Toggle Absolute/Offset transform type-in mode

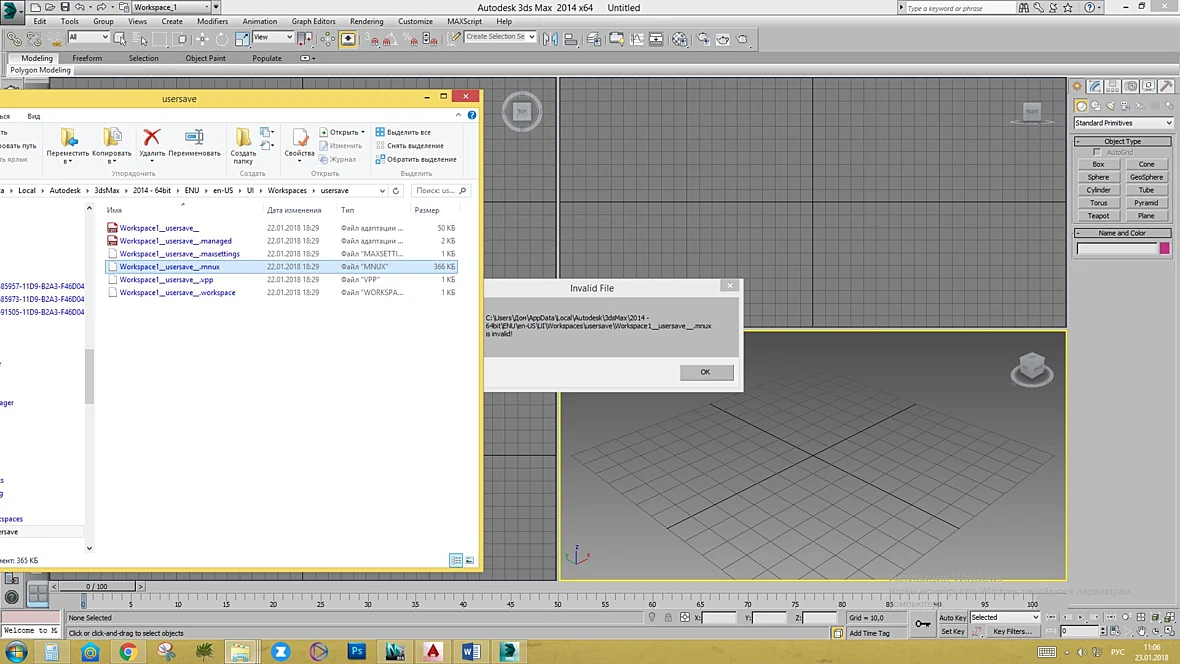click(685, 617)
